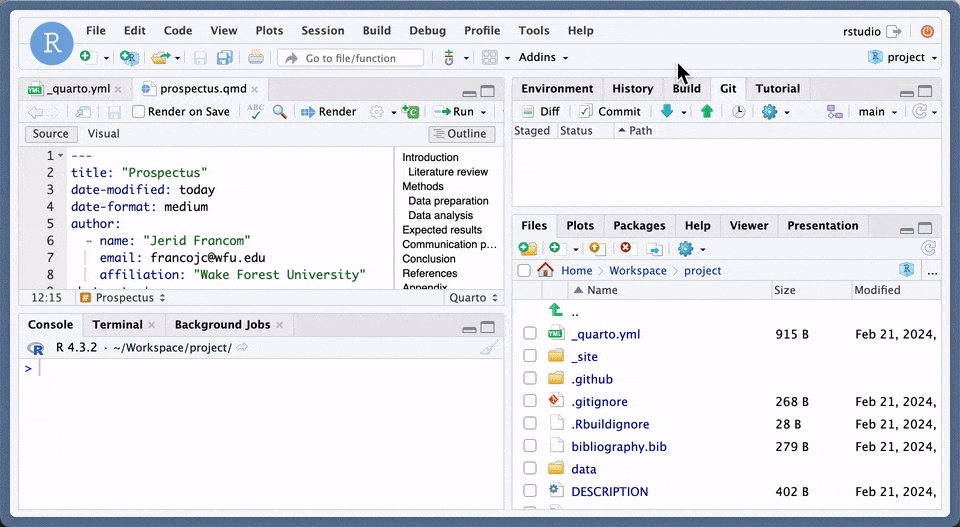Click the New Branch icon beside main
960x527 pixels.
tap(836, 112)
